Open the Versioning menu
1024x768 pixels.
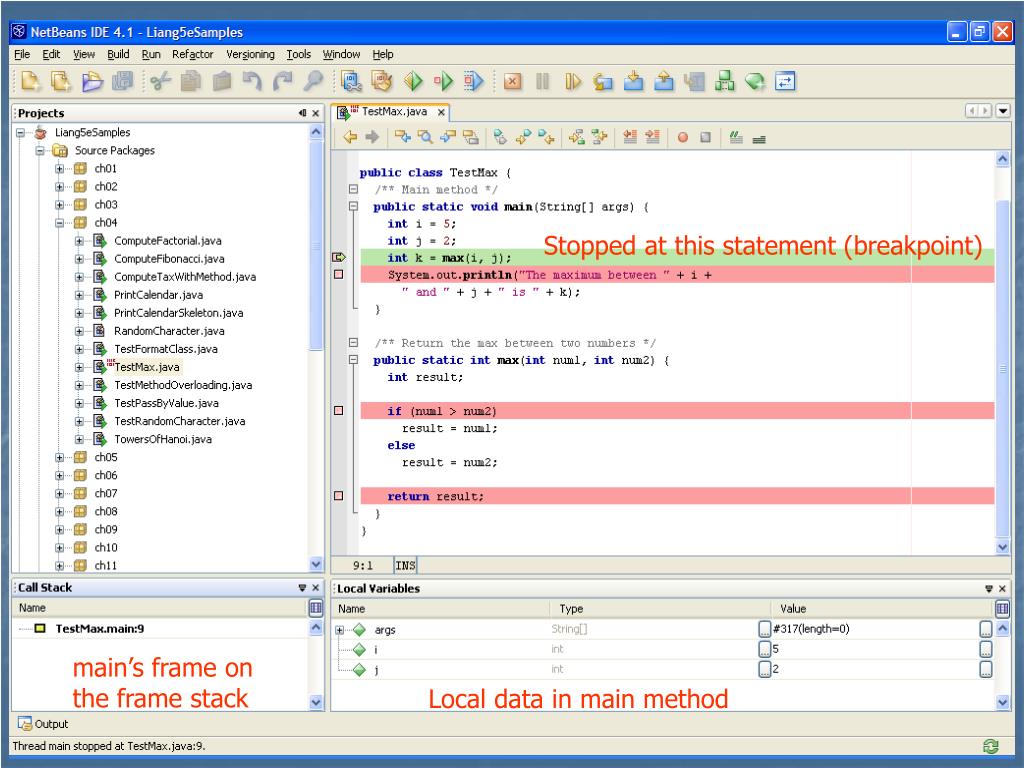[250, 54]
